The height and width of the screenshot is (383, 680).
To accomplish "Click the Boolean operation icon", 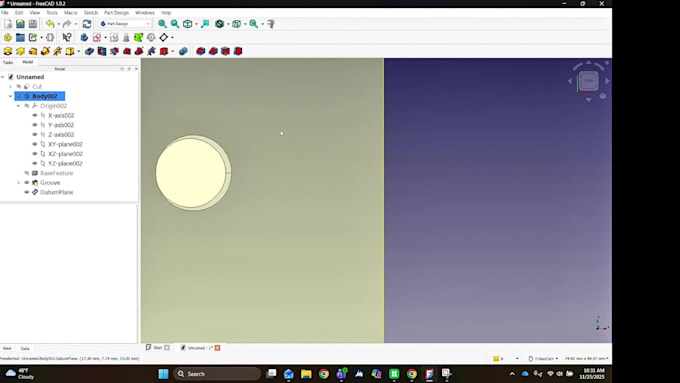I will pos(183,51).
